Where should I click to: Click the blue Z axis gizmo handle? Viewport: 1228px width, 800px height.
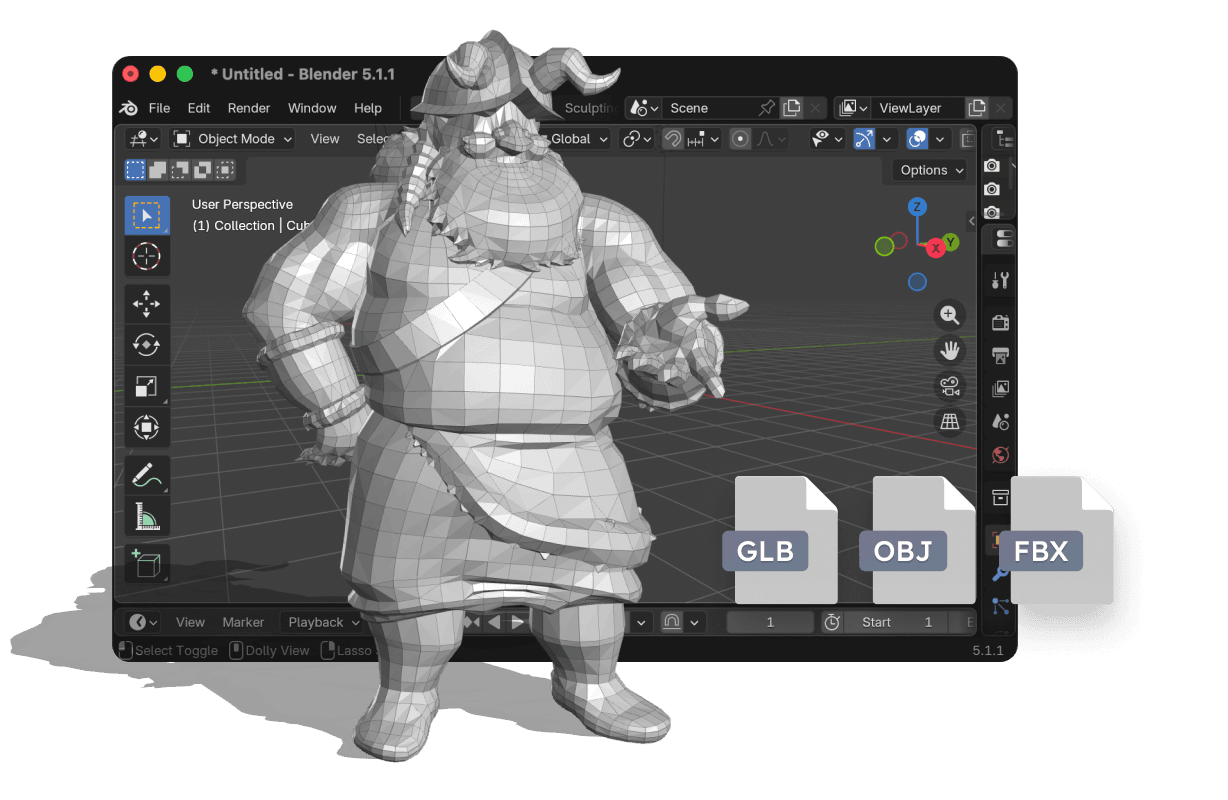pos(916,207)
